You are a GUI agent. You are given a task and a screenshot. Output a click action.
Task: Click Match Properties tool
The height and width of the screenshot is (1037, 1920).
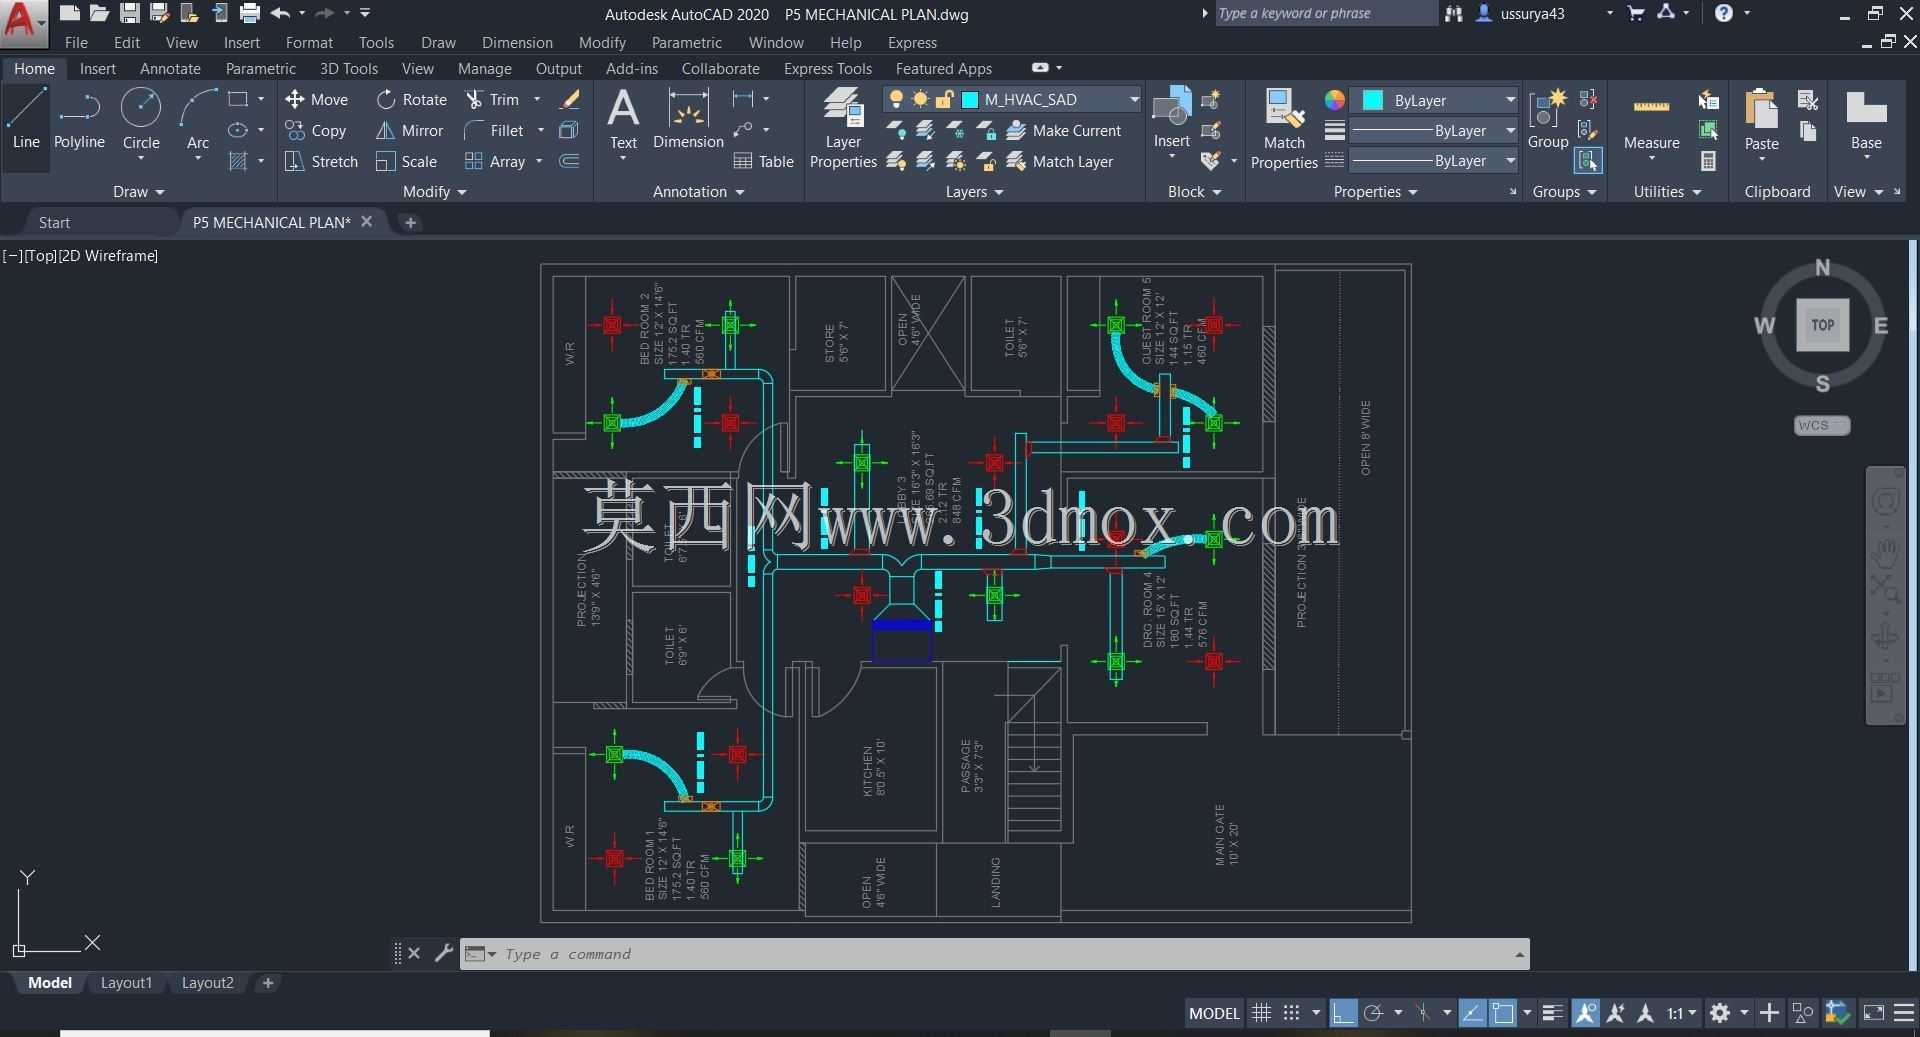click(x=1284, y=128)
